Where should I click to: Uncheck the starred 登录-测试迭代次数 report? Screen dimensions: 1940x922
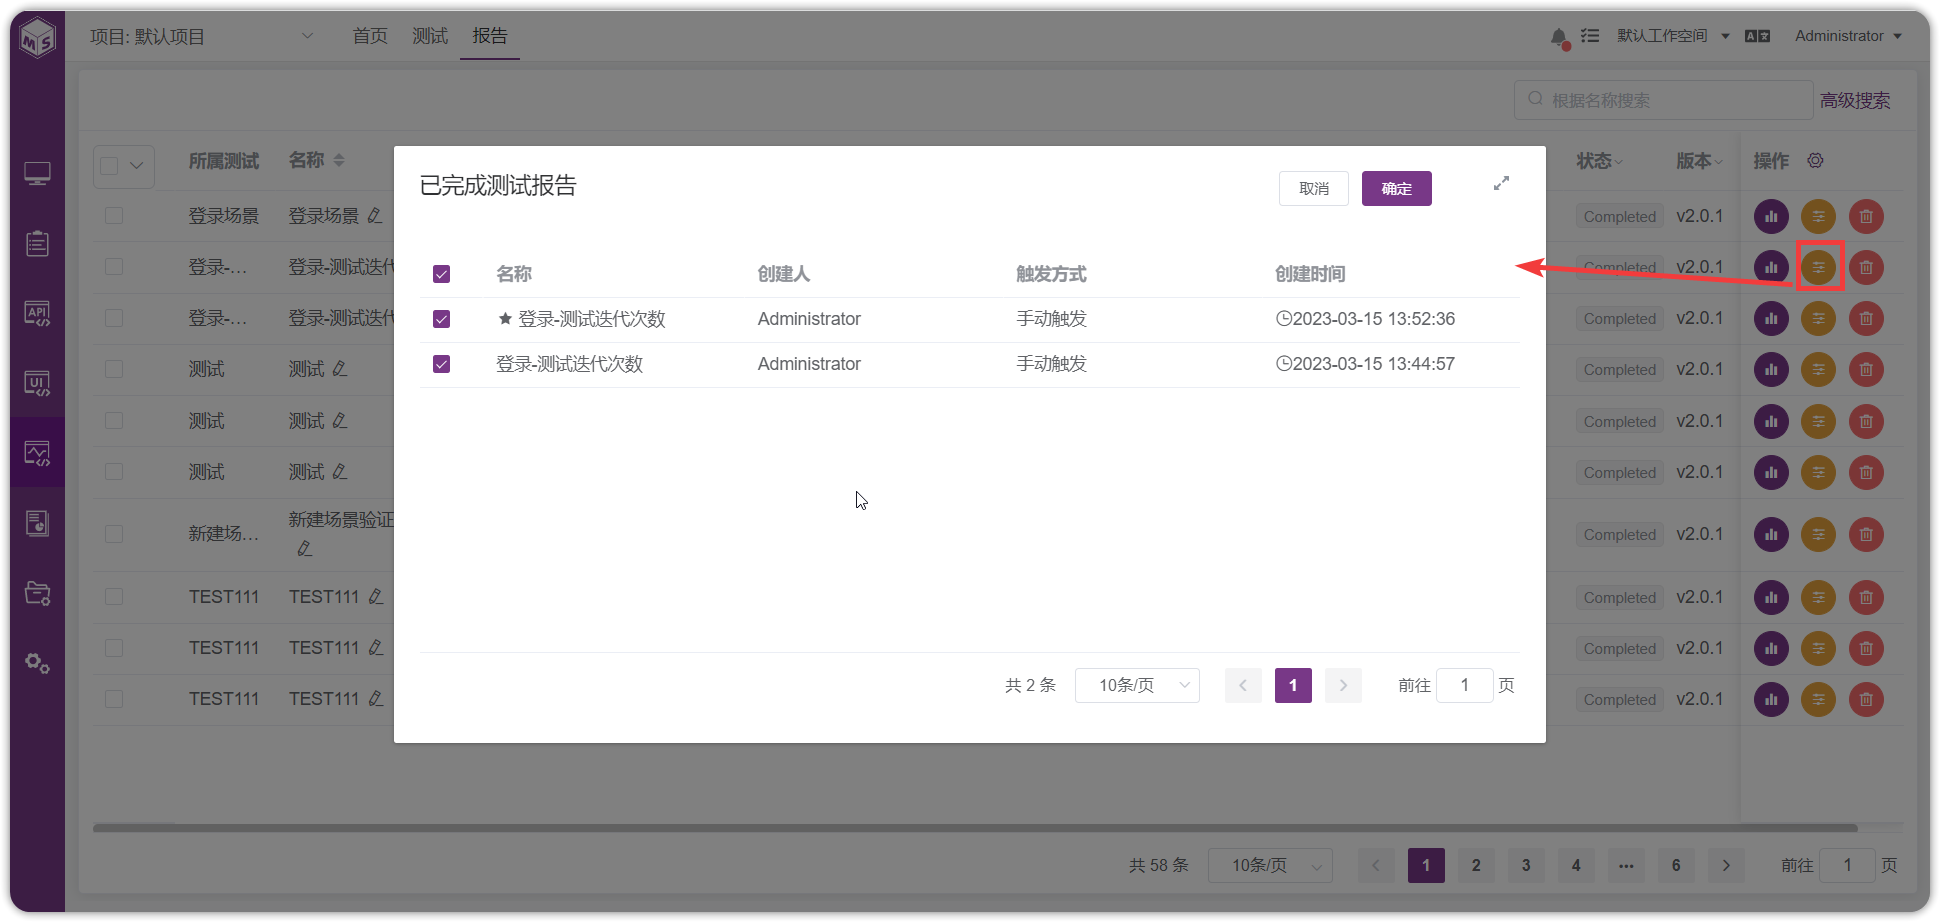point(441,319)
